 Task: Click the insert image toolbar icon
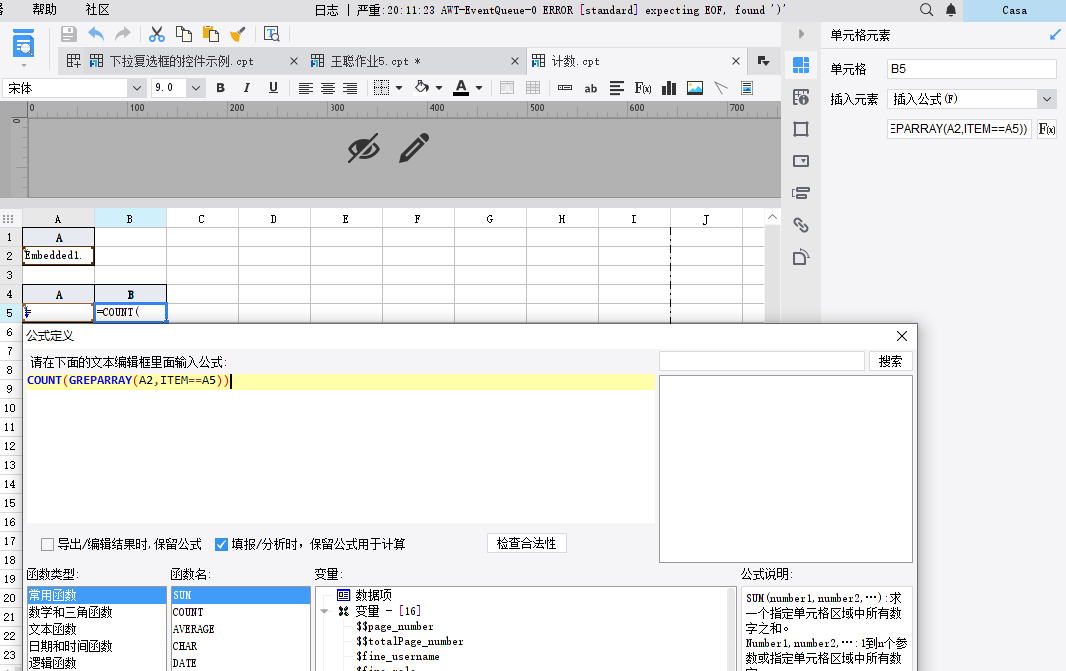694,88
